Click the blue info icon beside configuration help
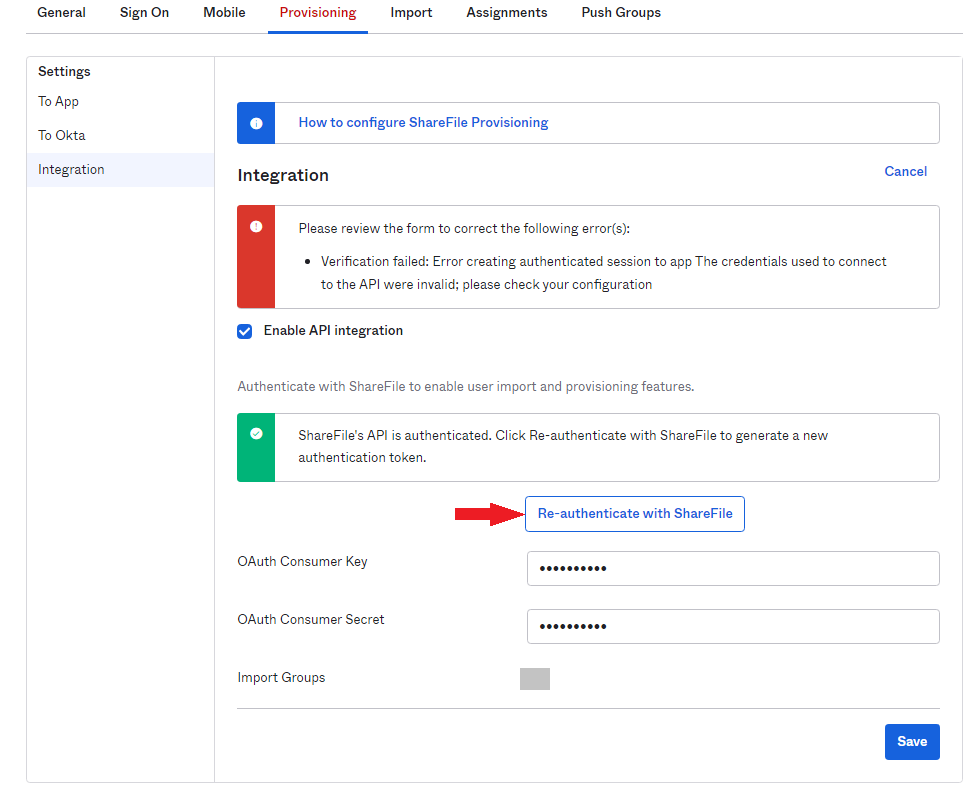Viewport: 980px width, 792px height. click(x=256, y=122)
